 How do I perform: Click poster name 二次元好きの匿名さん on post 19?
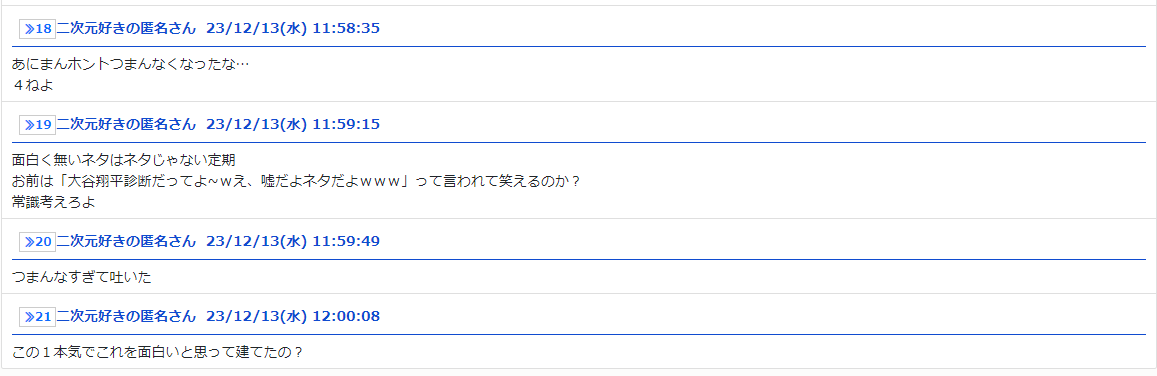[126, 125]
